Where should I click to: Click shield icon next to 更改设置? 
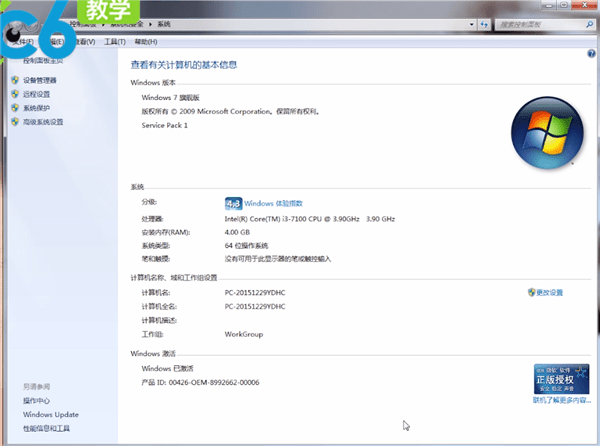[532, 292]
